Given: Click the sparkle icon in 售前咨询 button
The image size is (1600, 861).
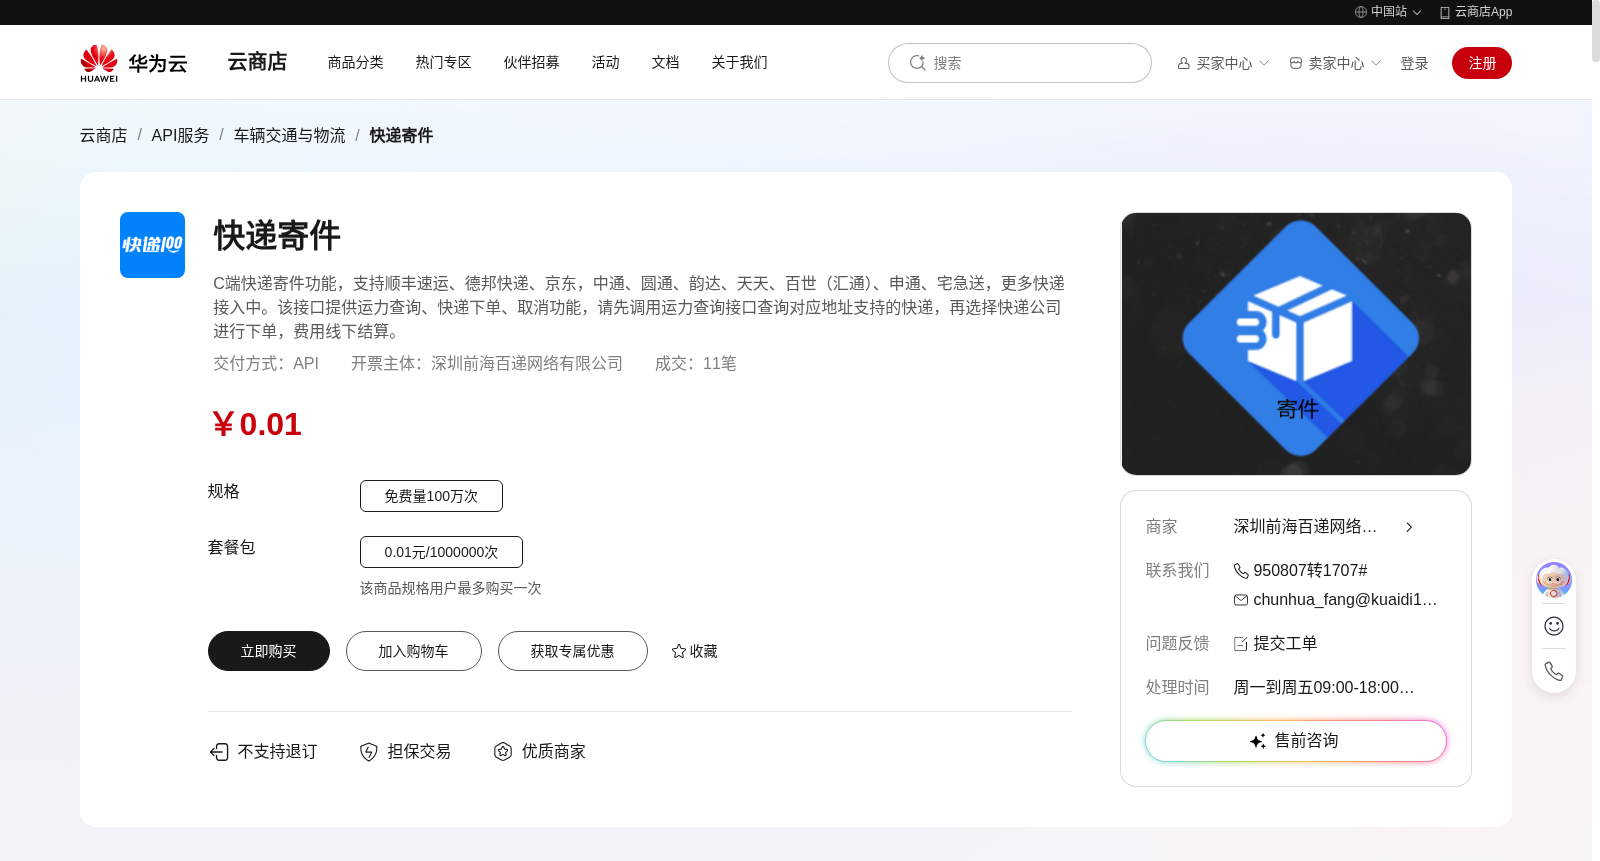Looking at the screenshot, I should click(x=1258, y=741).
